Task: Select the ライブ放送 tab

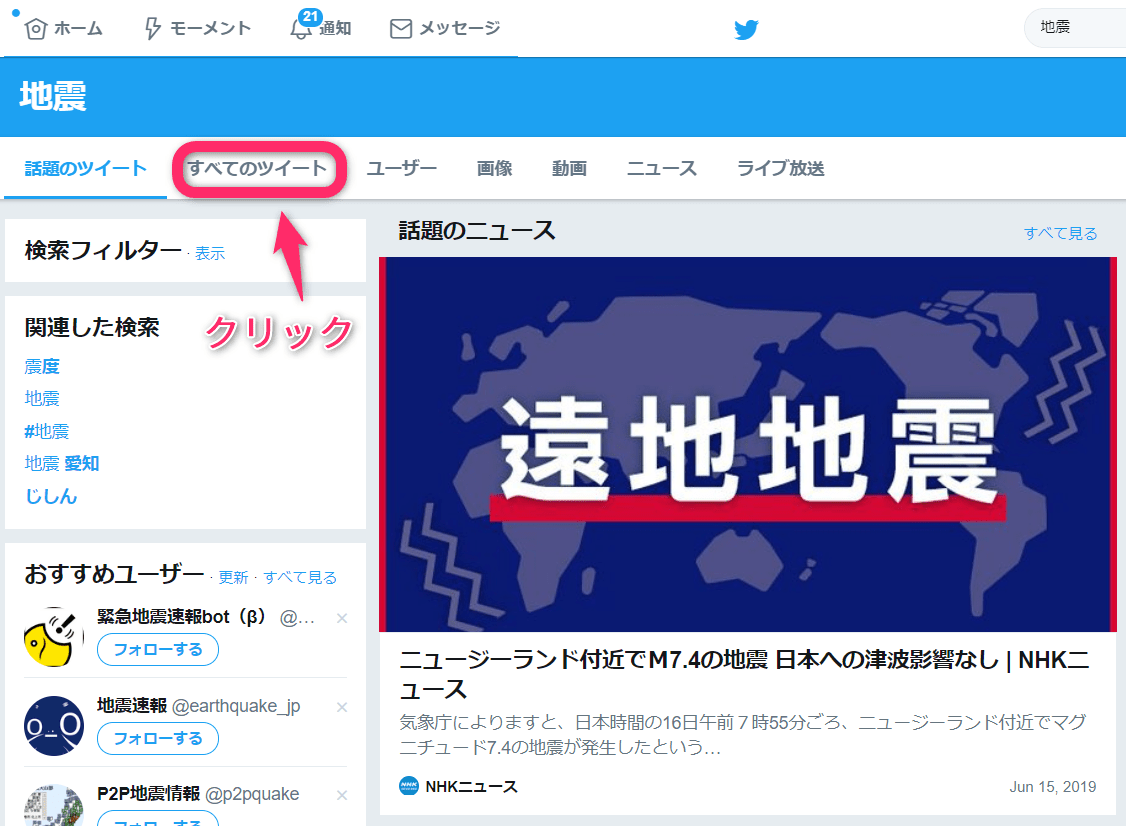Action: (x=781, y=169)
